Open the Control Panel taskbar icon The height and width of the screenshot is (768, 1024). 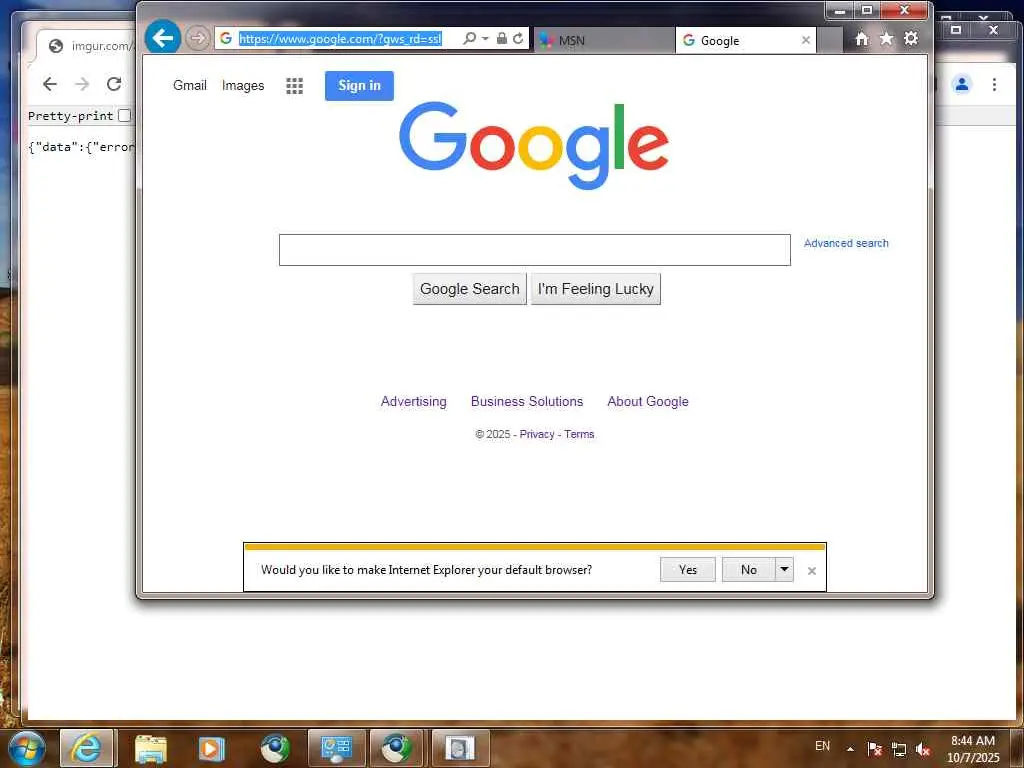point(336,748)
